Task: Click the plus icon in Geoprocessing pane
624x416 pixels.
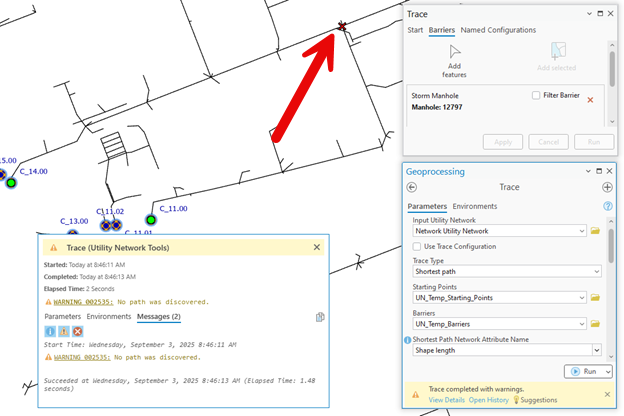Action: point(607,187)
